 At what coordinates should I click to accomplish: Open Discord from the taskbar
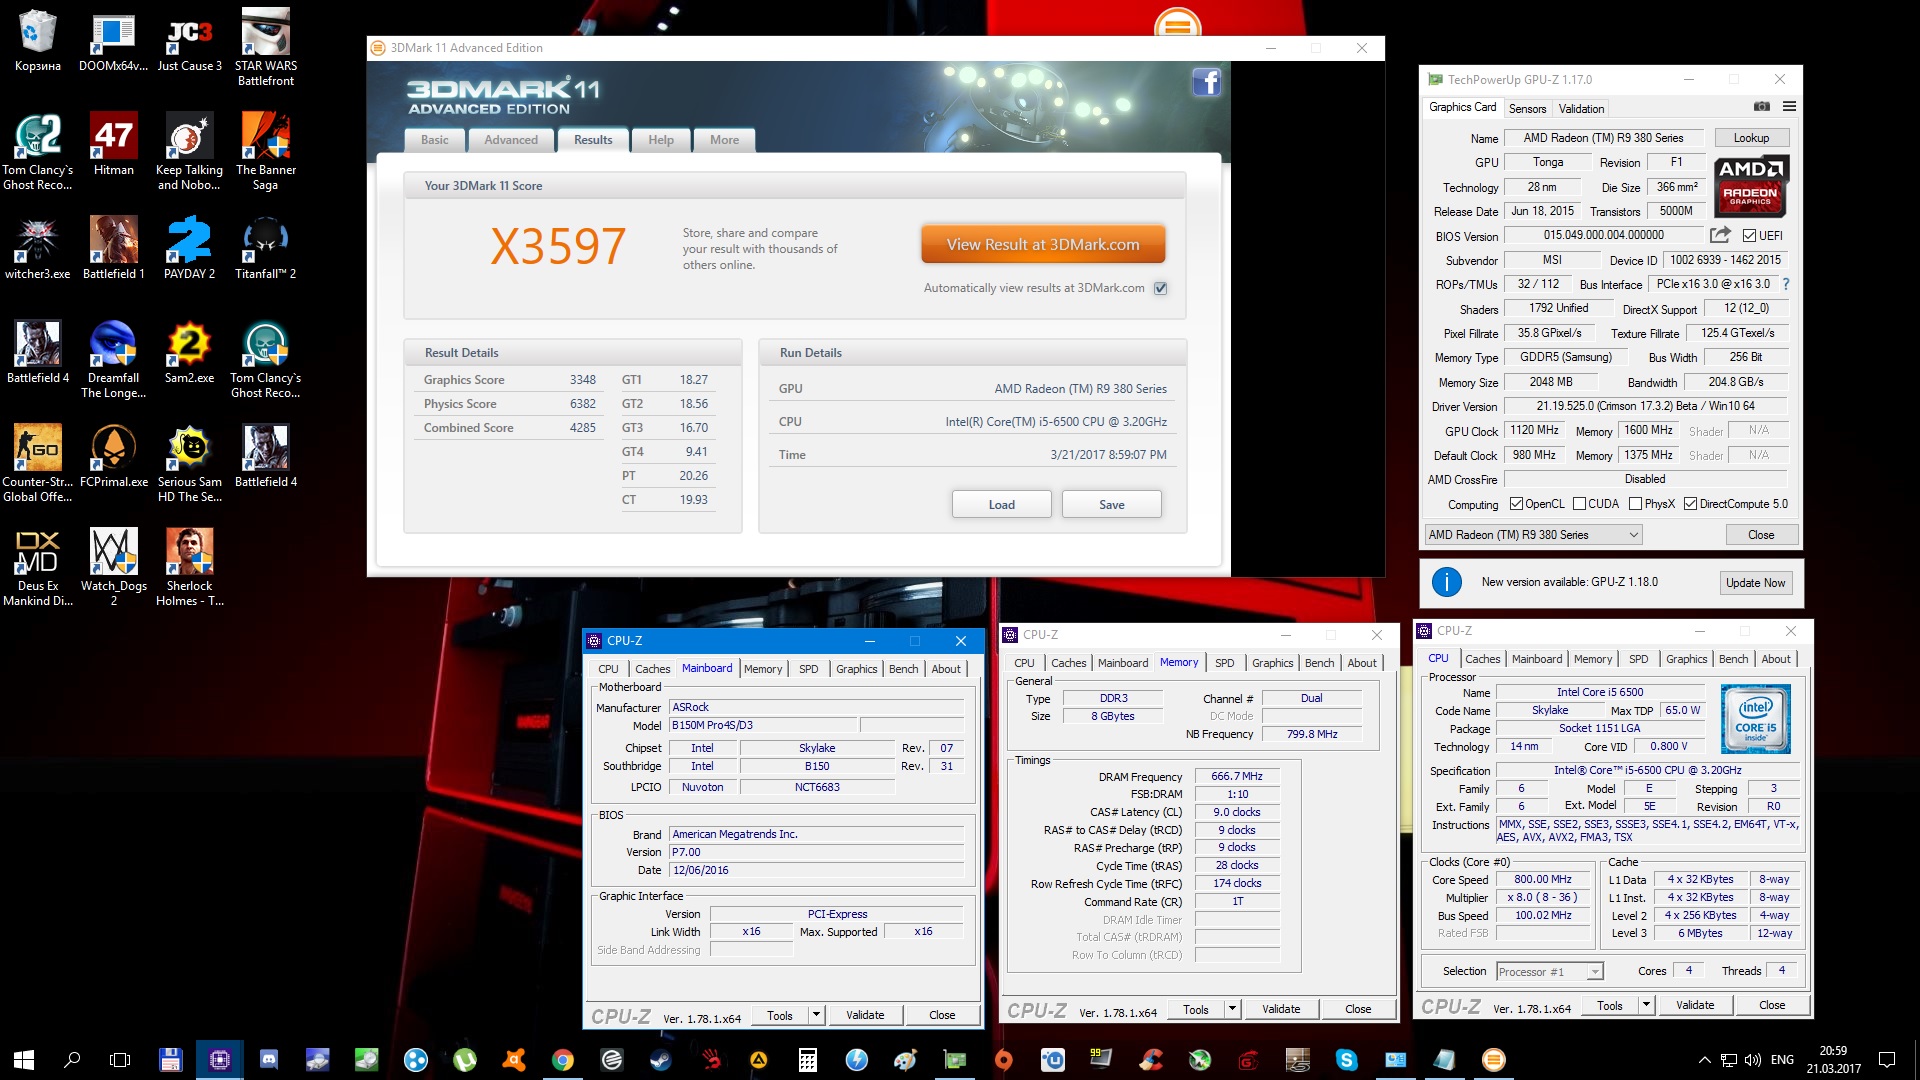pos(269,1059)
